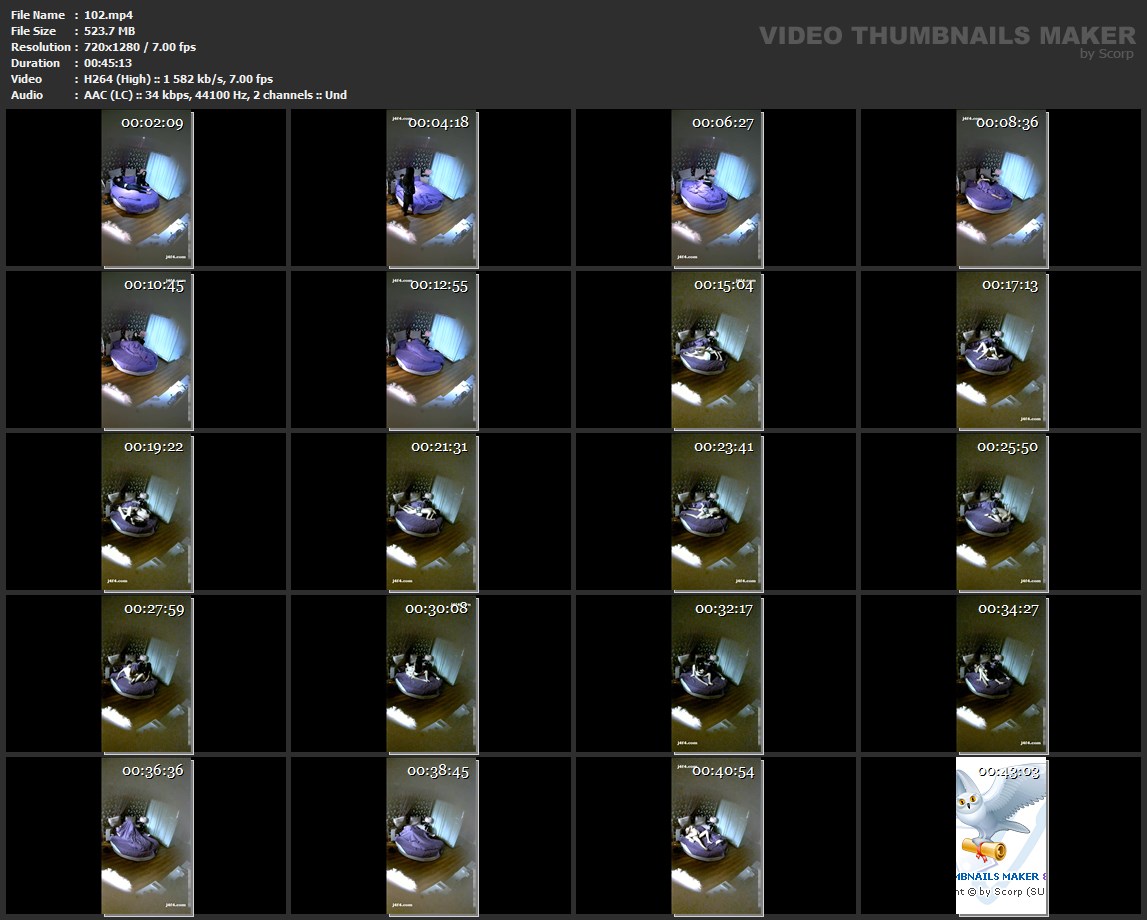This screenshot has width=1147, height=920.
Task: Open the frame at 00:08:36
Action: pyautogui.click(x=1002, y=189)
